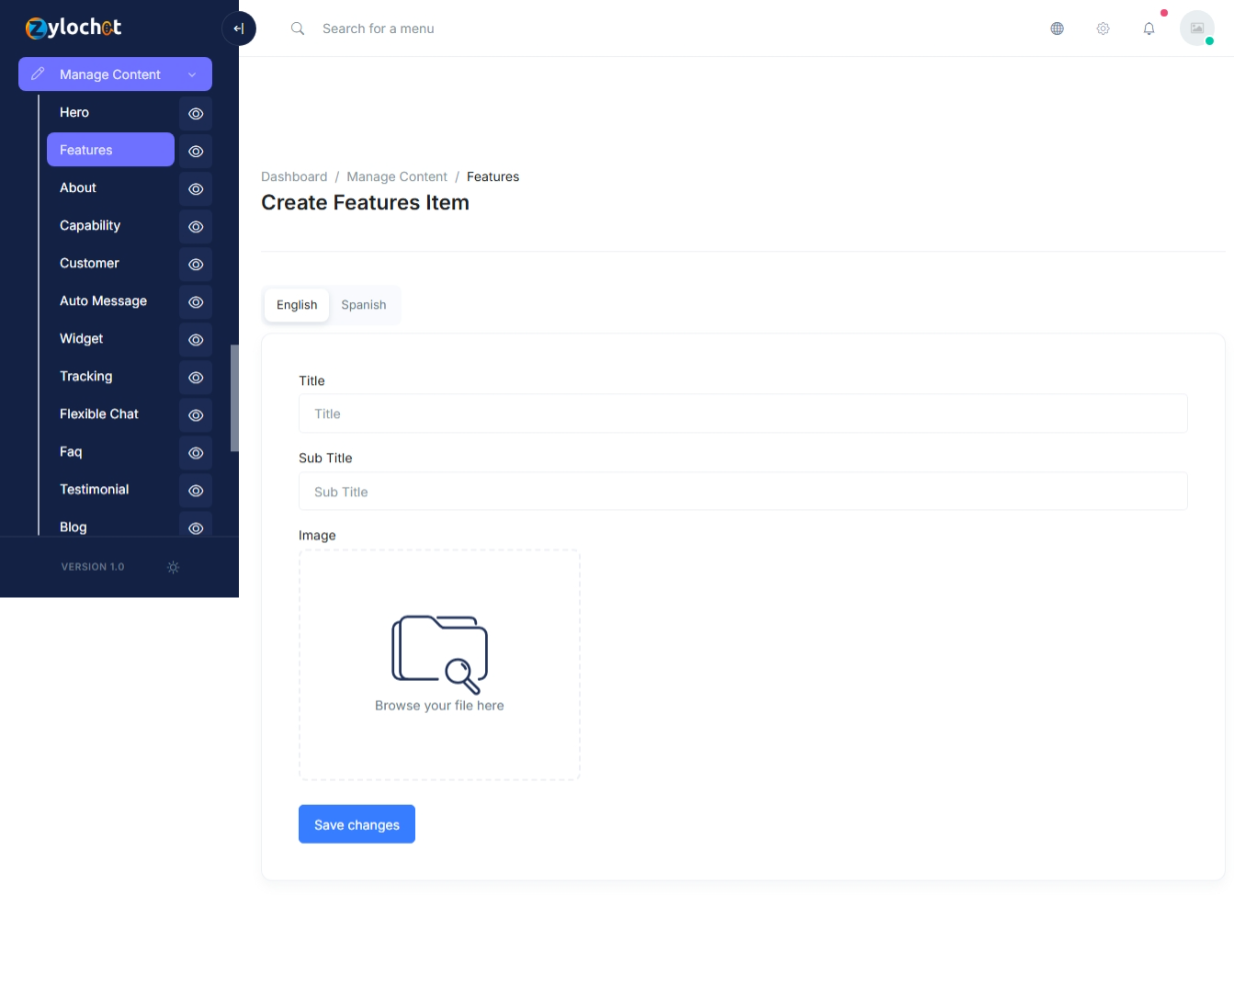Toggle visibility eye for Testimonial
Screen dimensions: 1234x986
(196, 490)
